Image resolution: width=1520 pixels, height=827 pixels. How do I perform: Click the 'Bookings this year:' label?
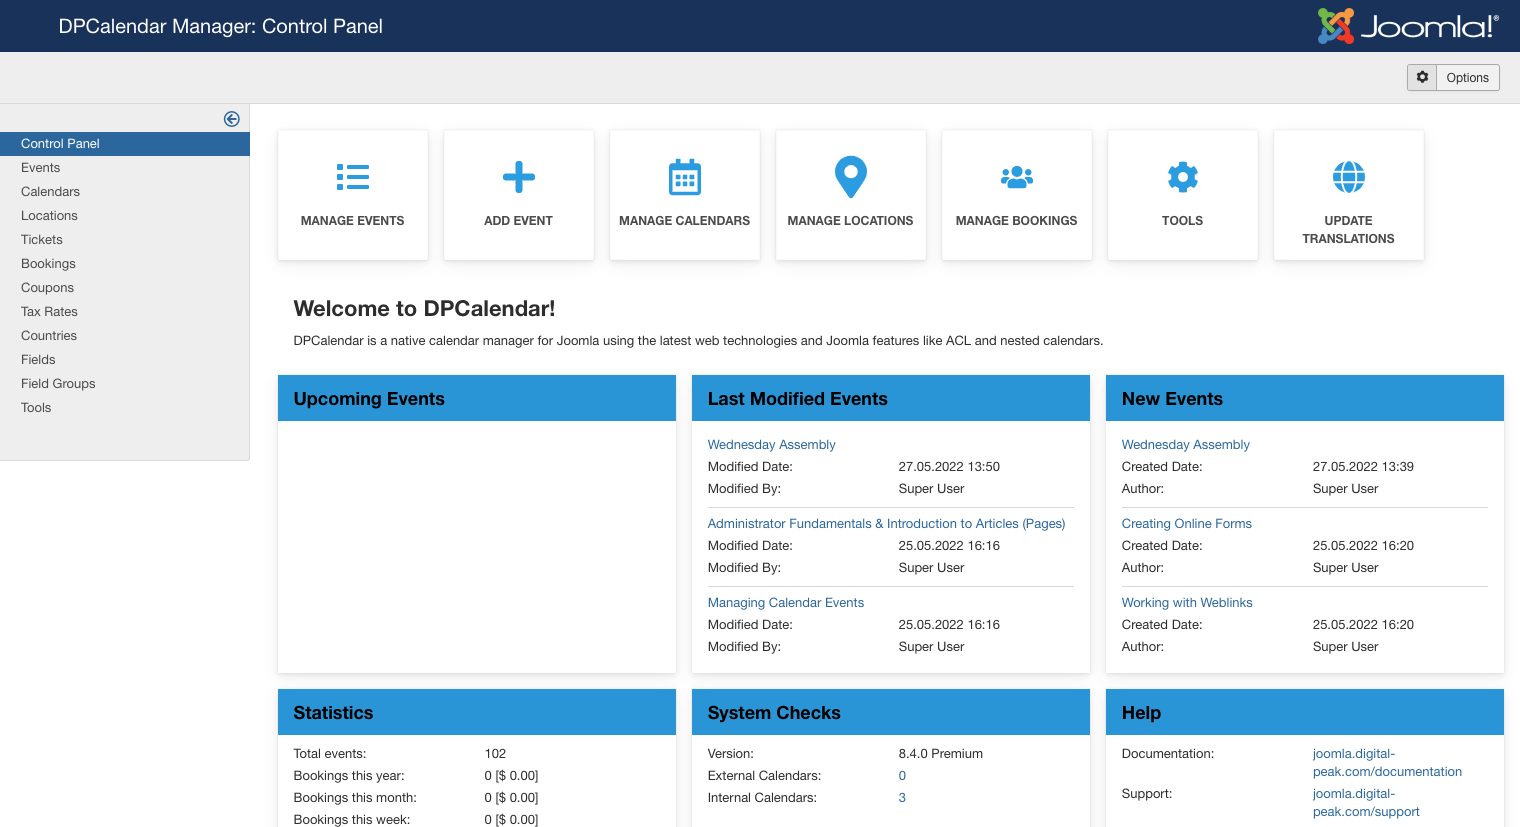click(349, 776)
